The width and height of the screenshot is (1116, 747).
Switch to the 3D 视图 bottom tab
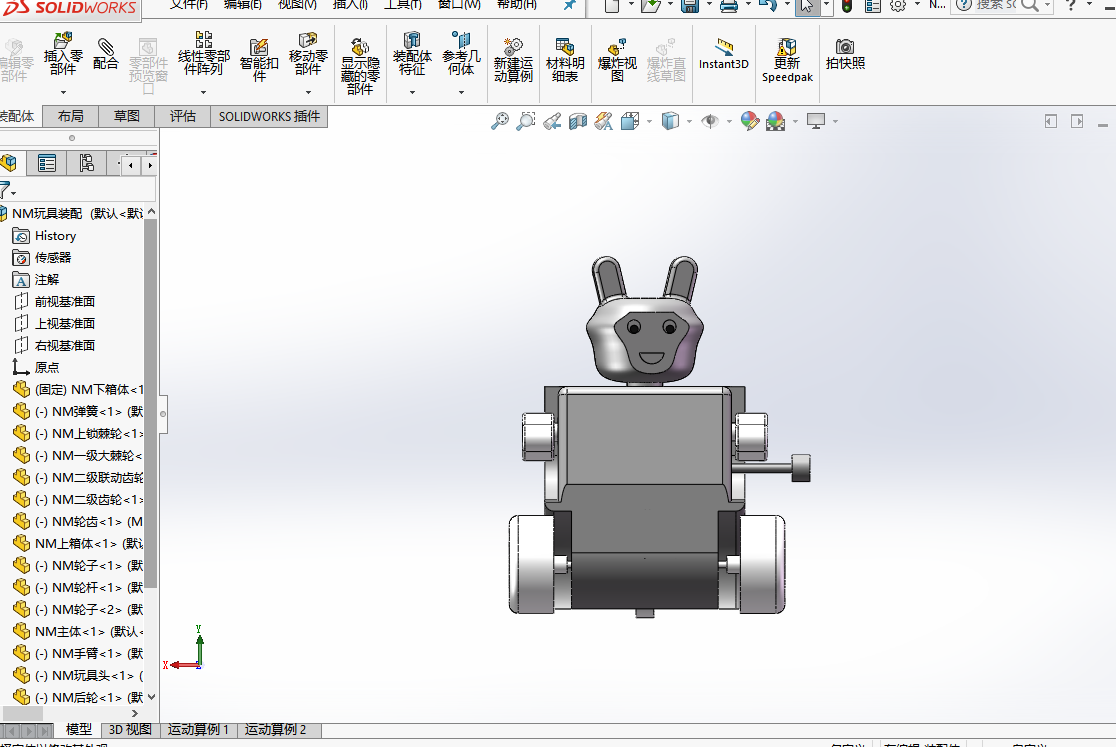click(x=130, y=730)
